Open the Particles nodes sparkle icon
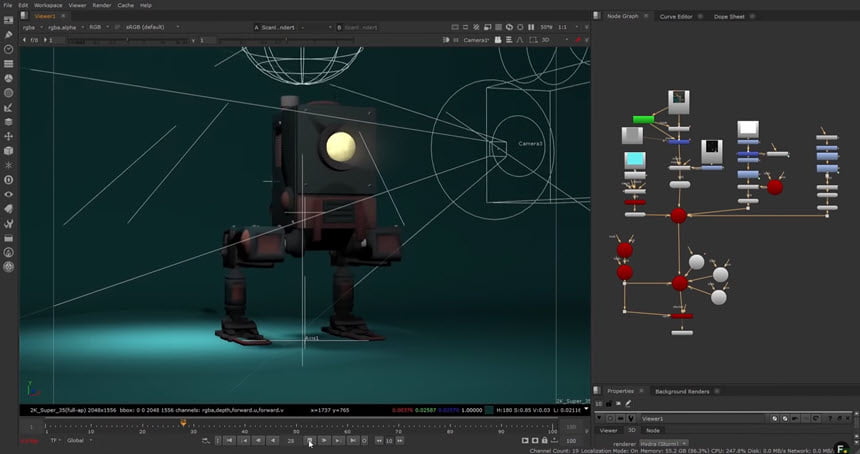Image resolution: width=860 pixels, height=454 pixels. (8, 165)
